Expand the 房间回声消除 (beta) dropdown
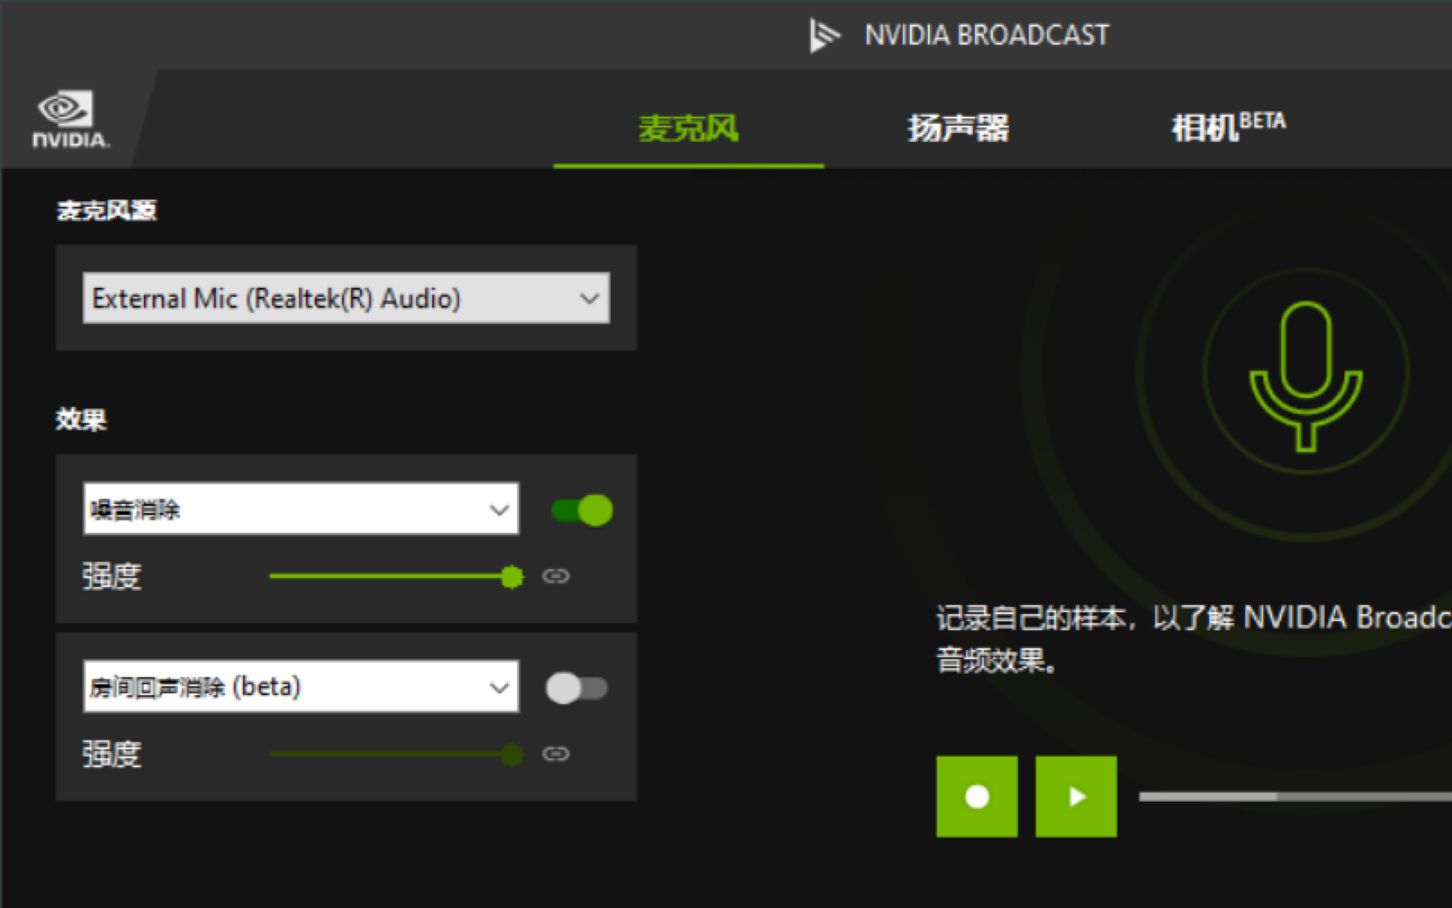This screenshot has width=1452, height=908. pyautogui.click(x=301, y=687)
